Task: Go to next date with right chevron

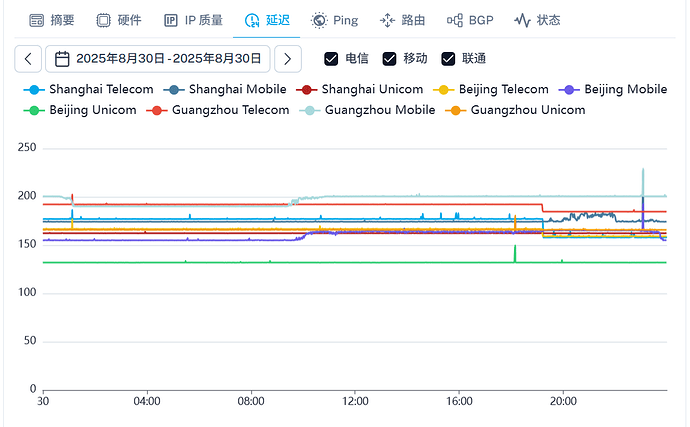Action: tap(288, 59)
